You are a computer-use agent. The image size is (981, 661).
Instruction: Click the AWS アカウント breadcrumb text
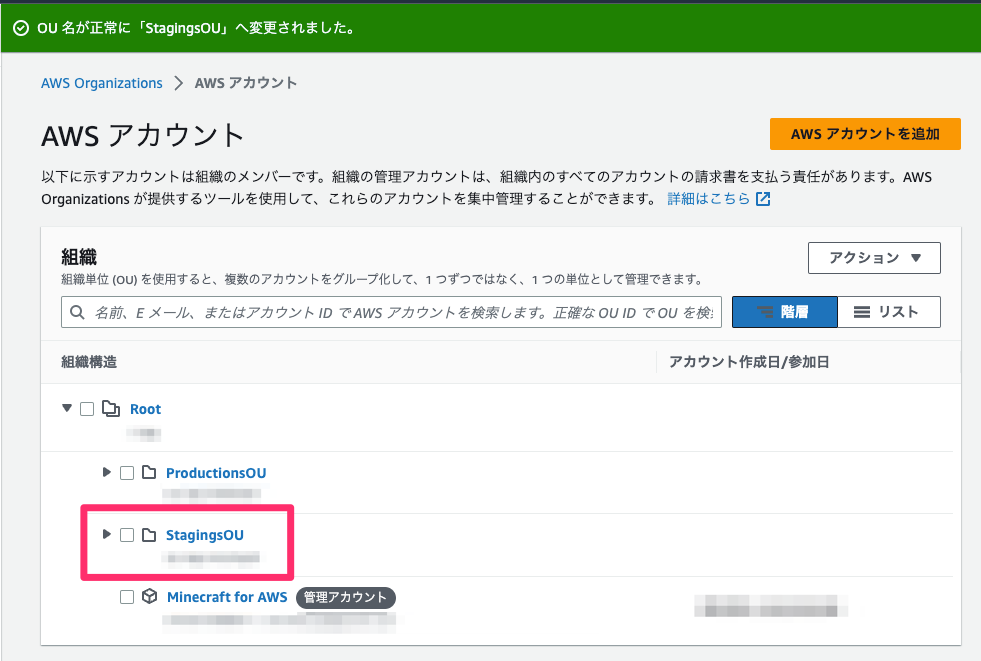(246, 83)
